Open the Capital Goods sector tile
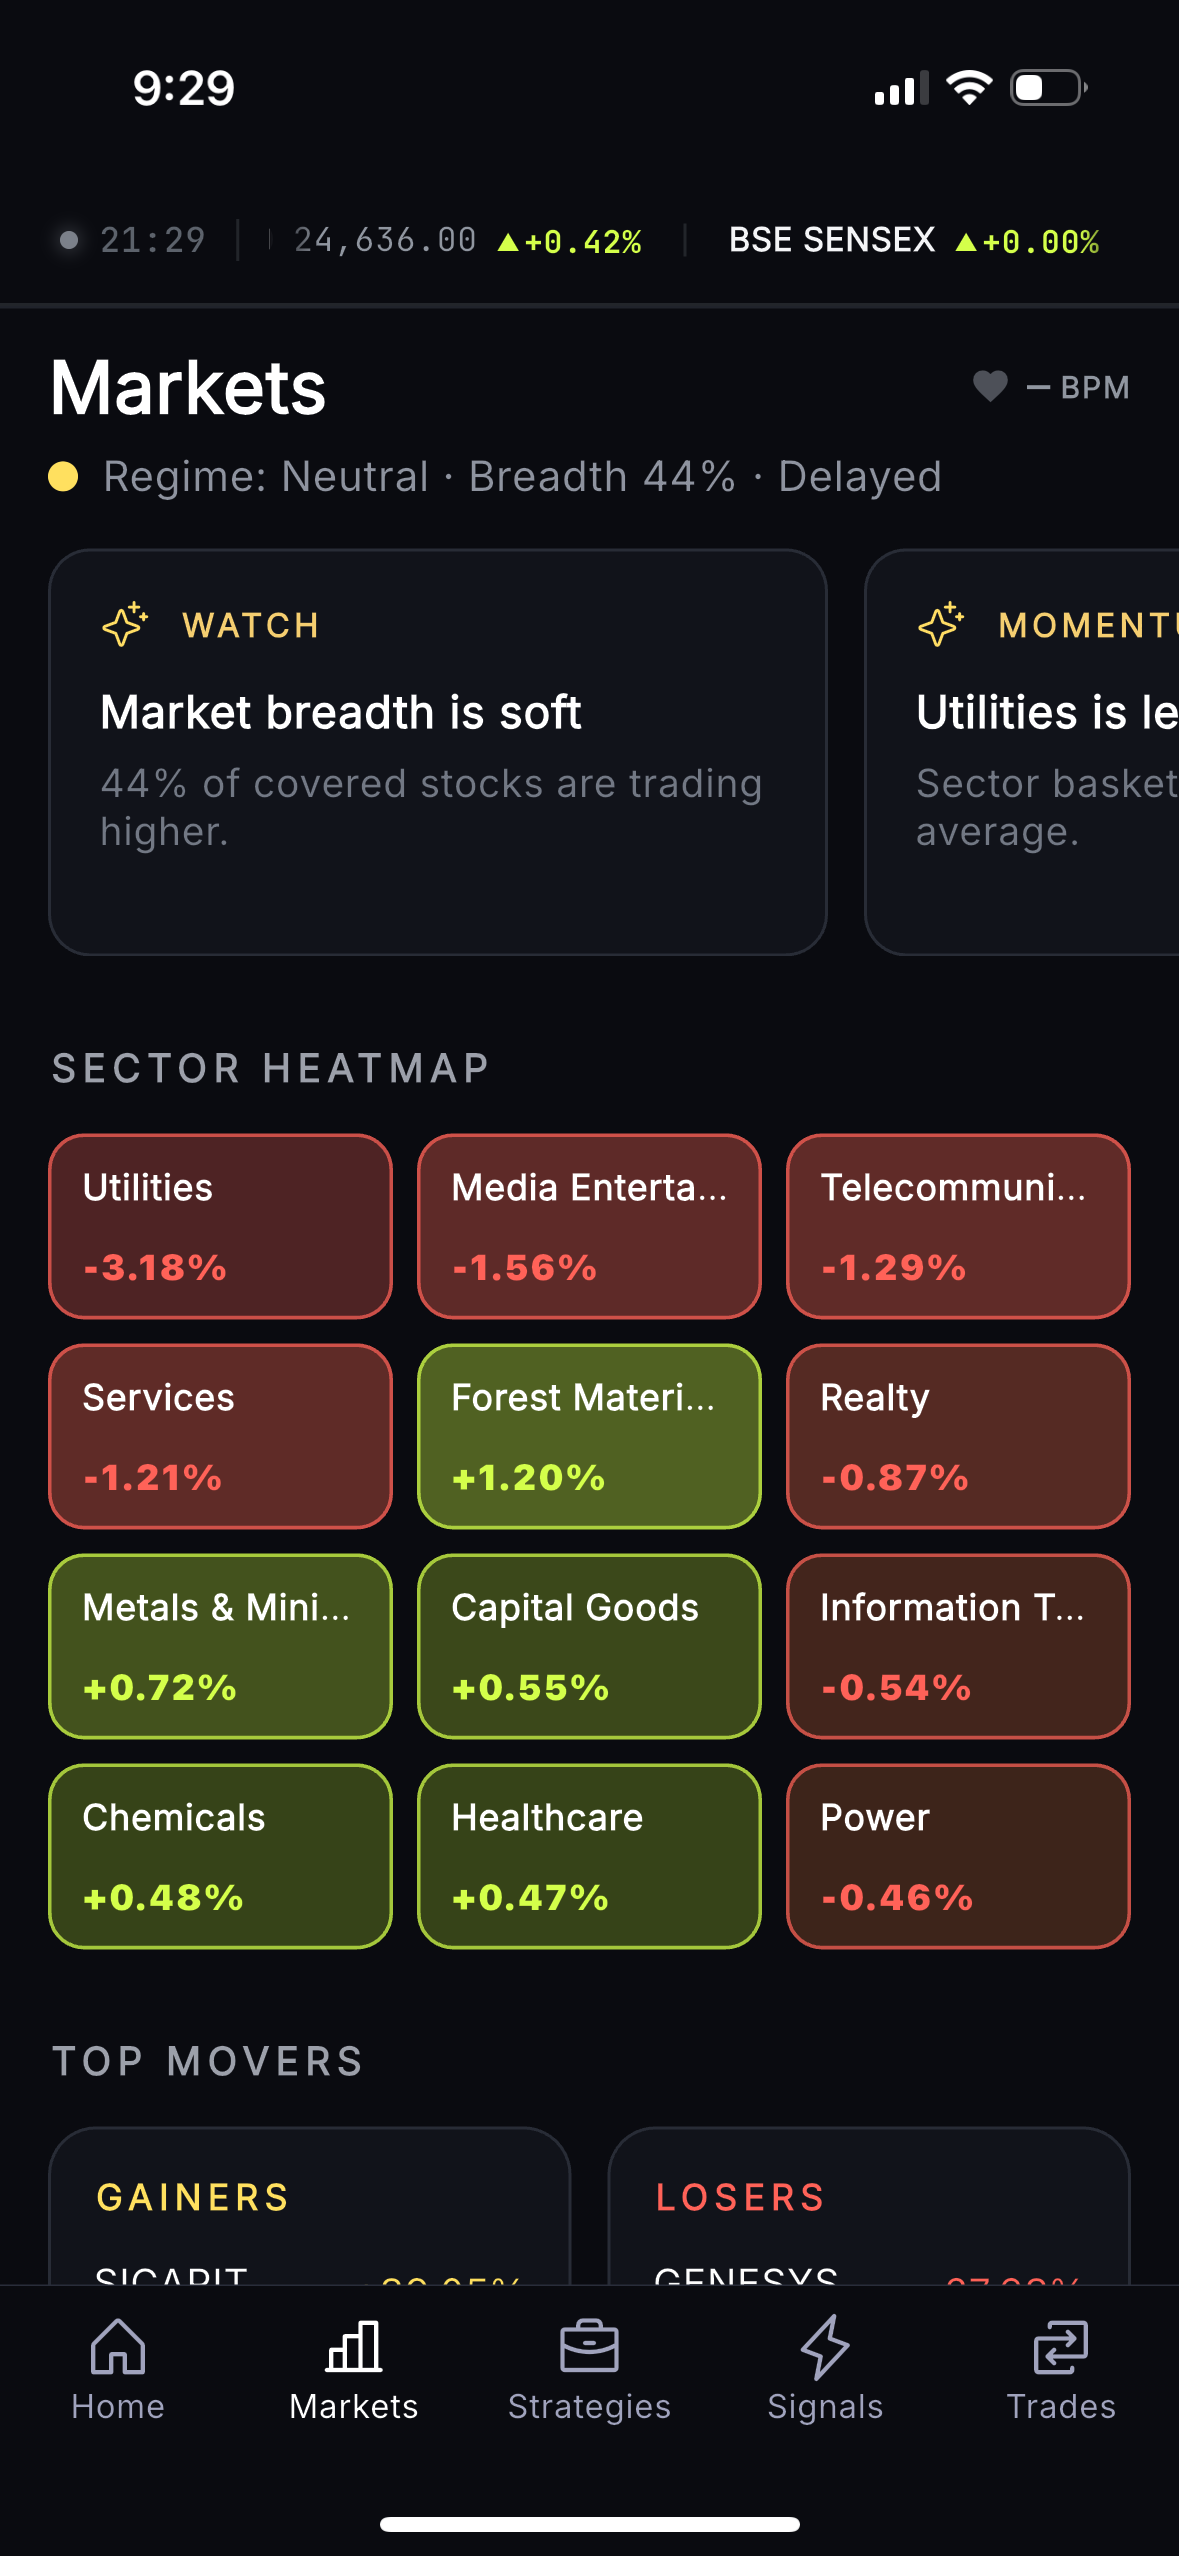Viewport: 1179px width, 2556px height. point(589,1646)
